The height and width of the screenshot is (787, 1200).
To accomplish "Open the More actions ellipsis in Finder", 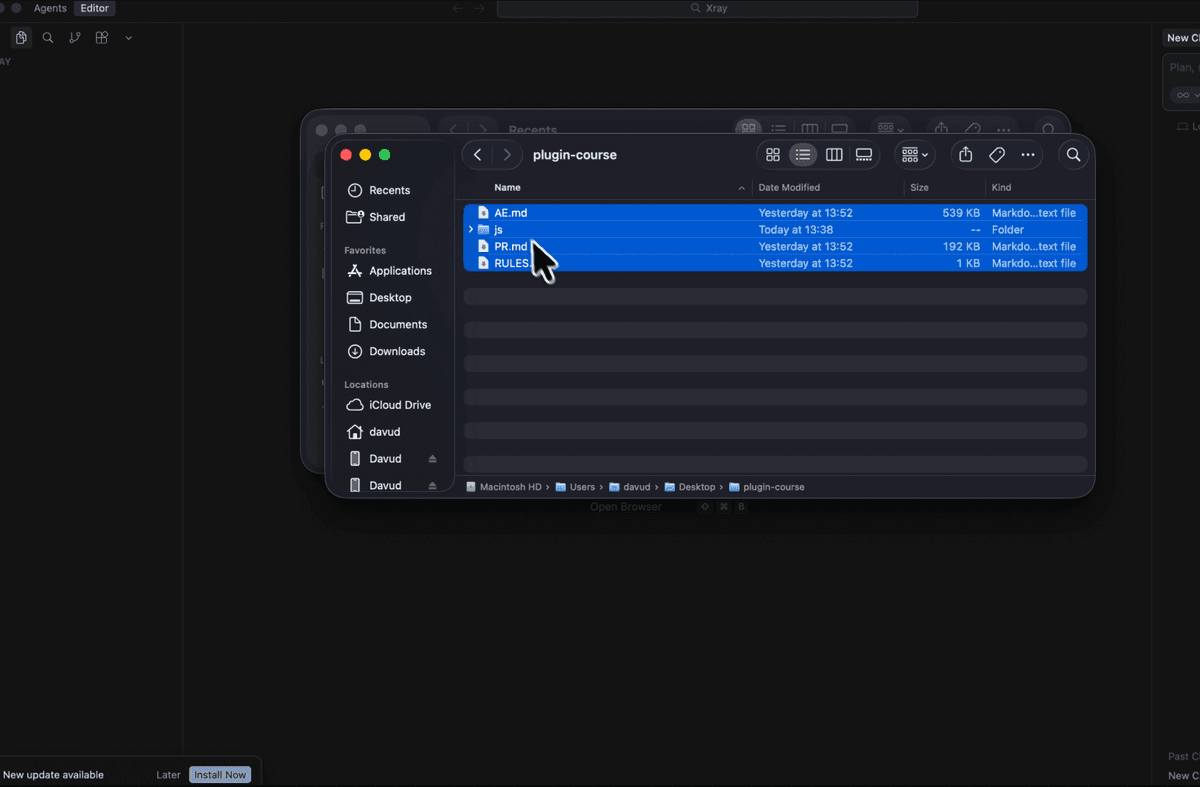I will coord(1028,155).
